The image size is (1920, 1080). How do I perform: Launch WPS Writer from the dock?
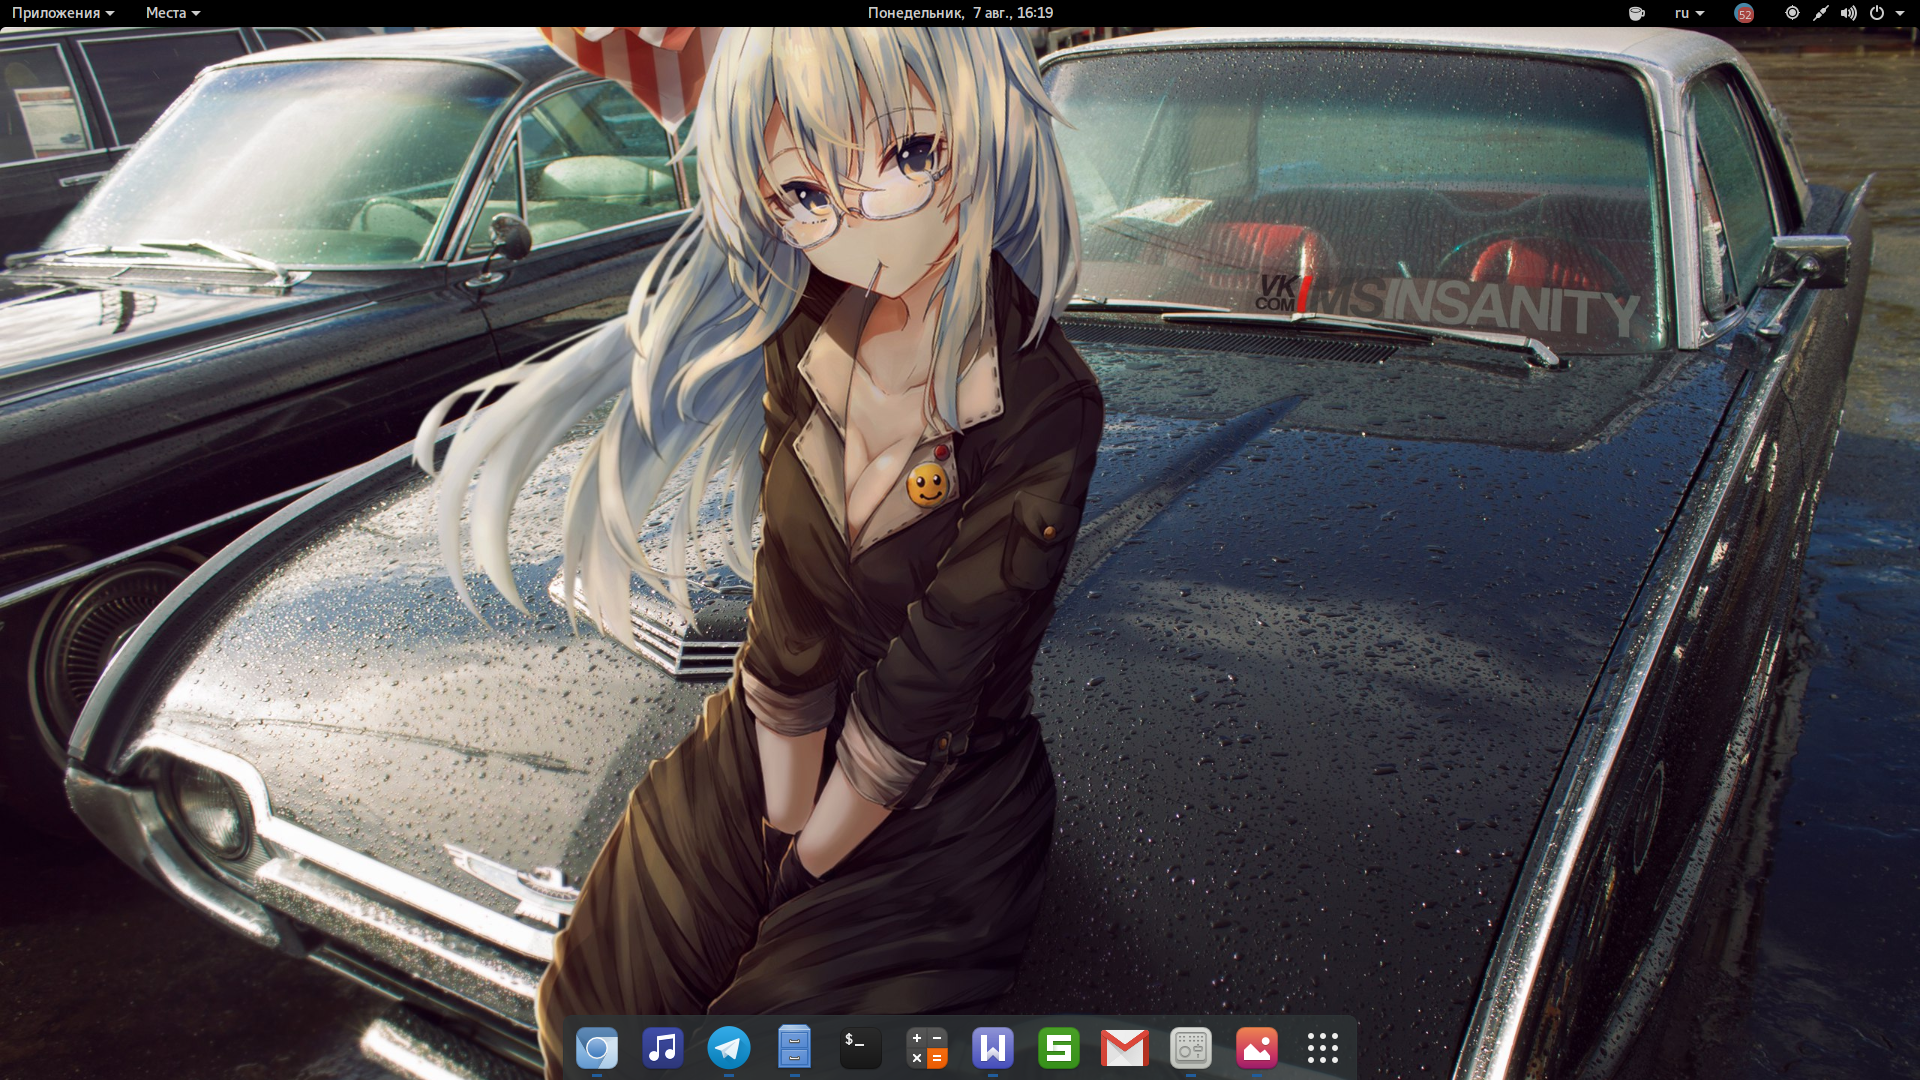pyautogui.click(x=993, y=1048)
